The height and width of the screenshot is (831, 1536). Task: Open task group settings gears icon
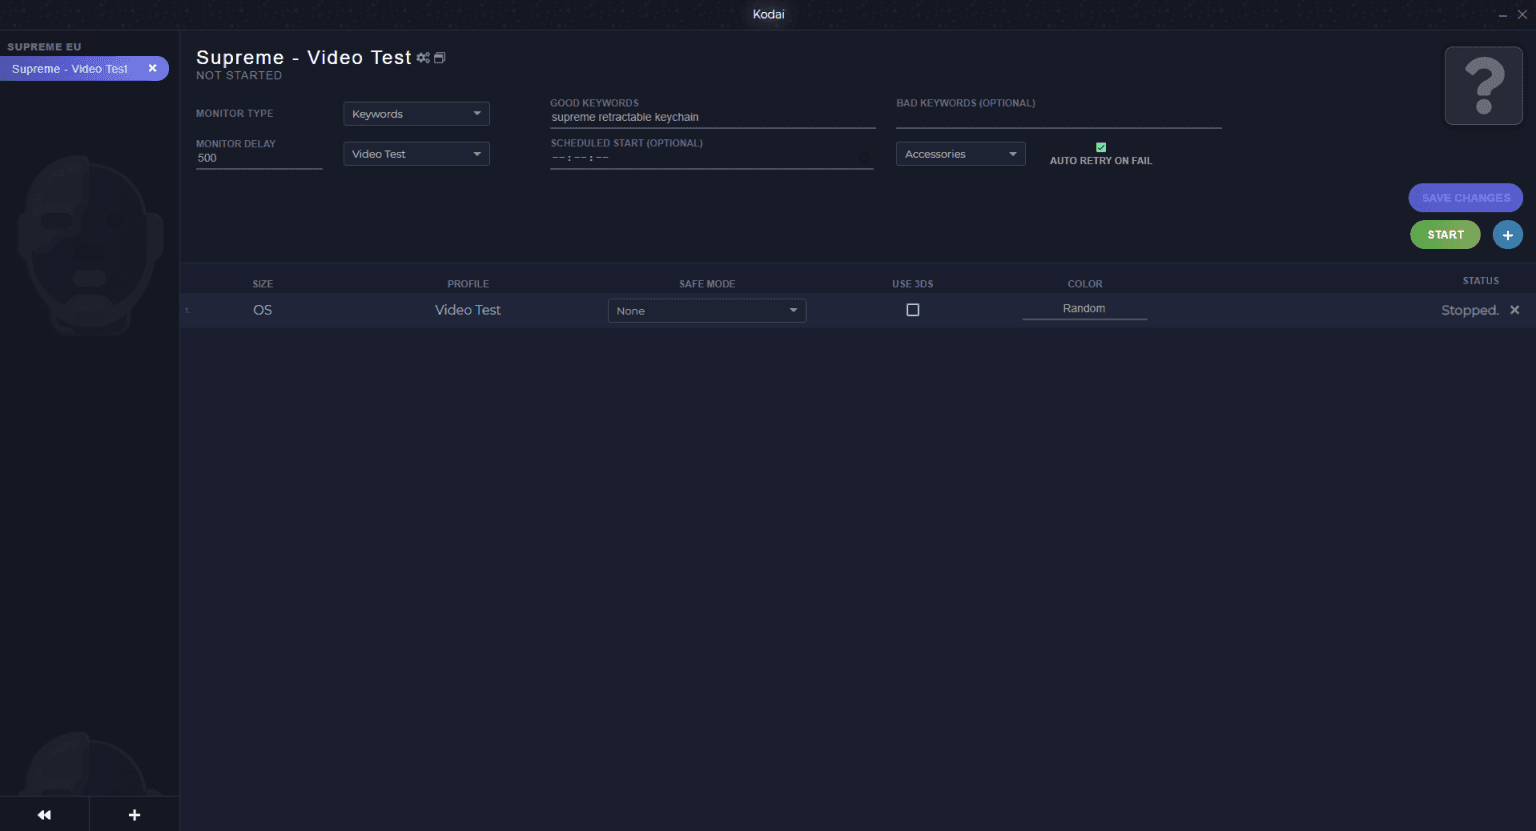click(423, 58)
